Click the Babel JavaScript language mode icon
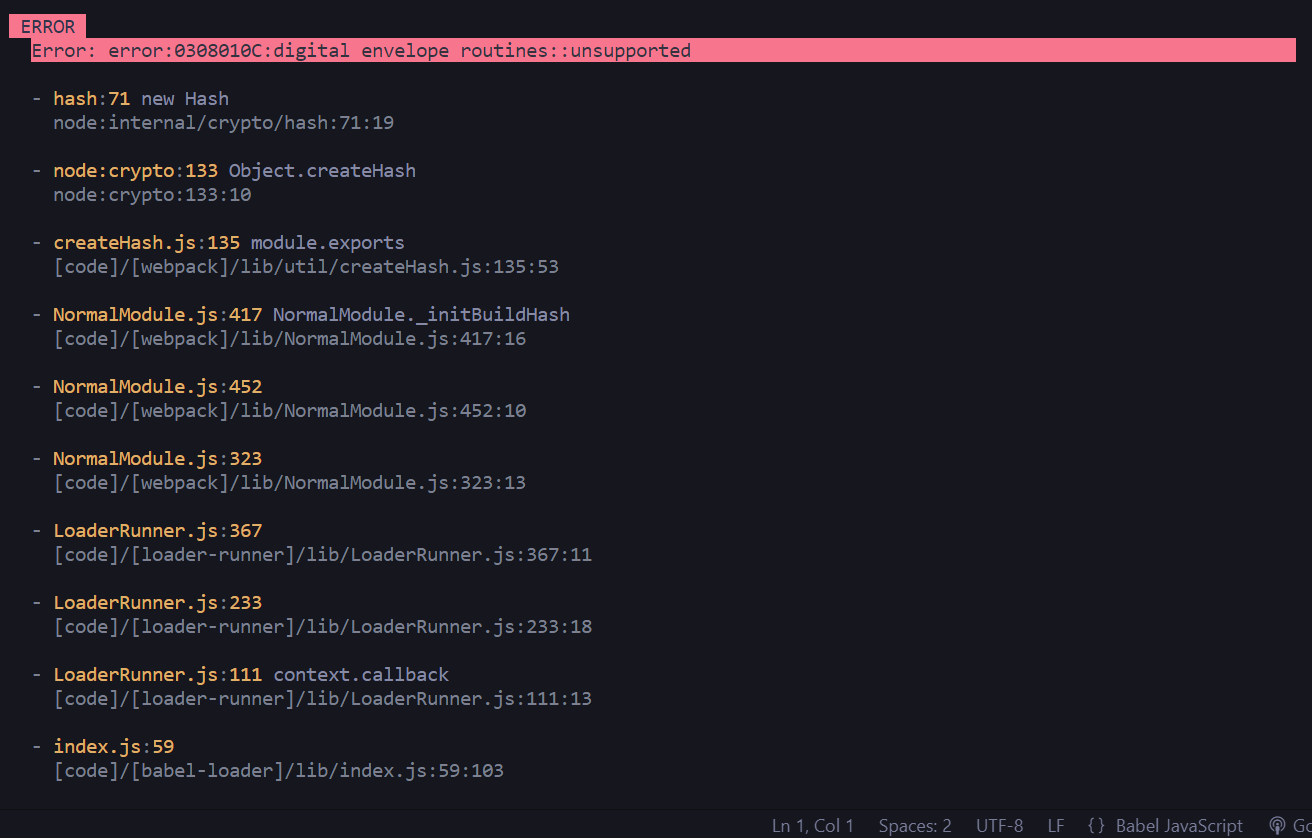Screen dimensions: 1312x838 1178,825
